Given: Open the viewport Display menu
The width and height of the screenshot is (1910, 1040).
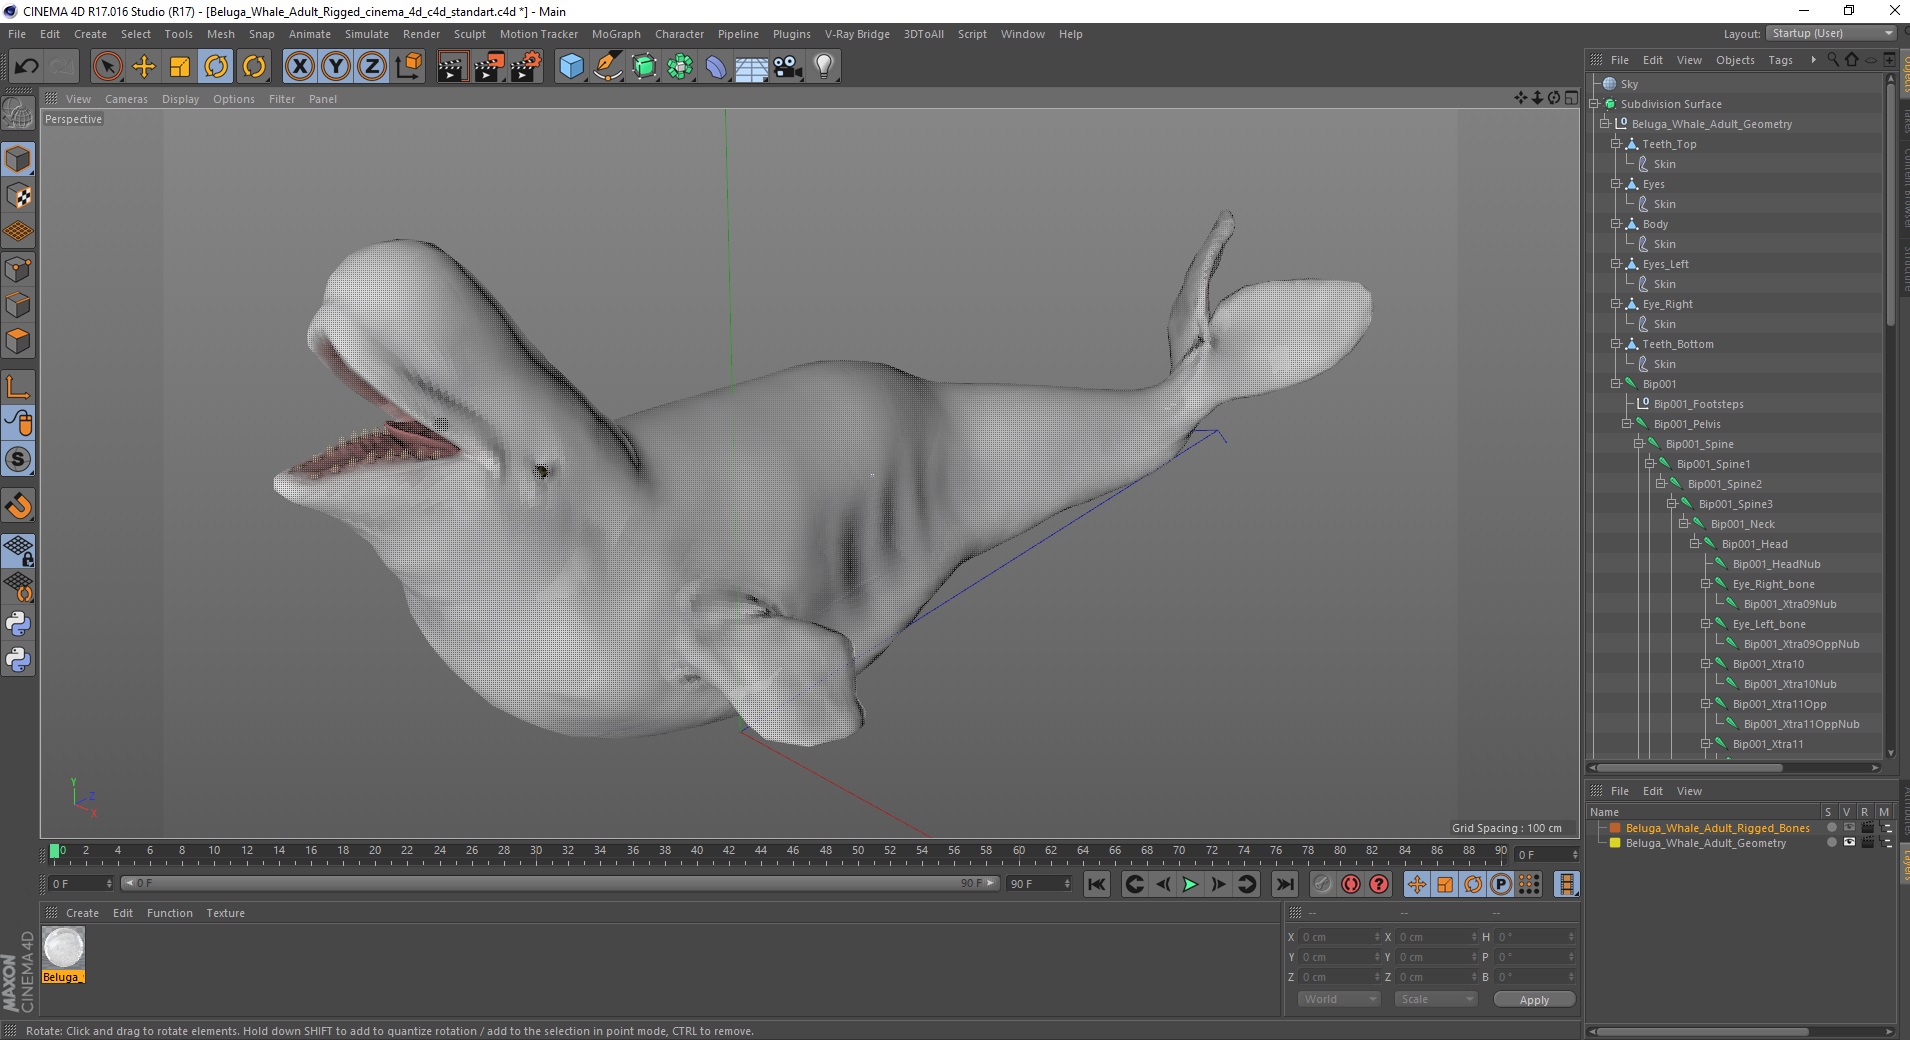Looking at the screenshot, I should point(180,99).
